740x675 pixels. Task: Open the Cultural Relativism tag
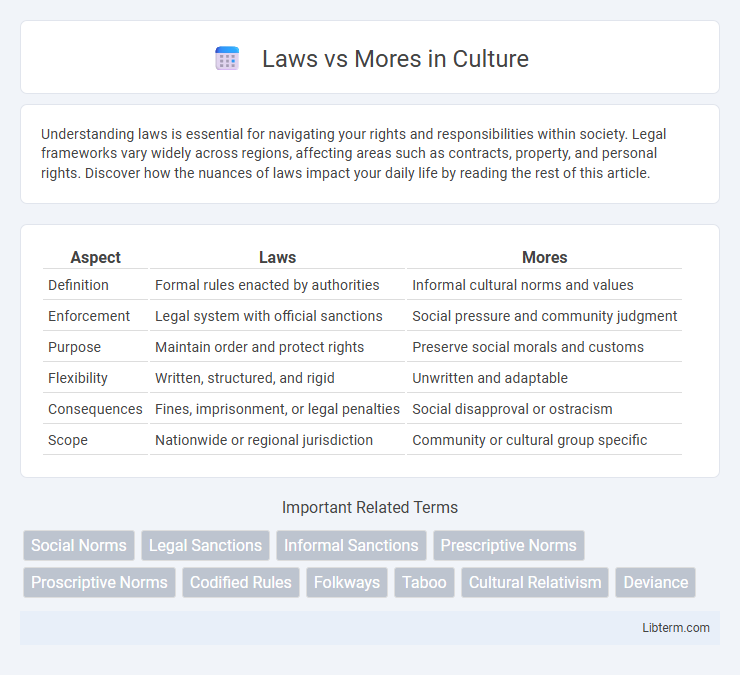pos(535,582)
